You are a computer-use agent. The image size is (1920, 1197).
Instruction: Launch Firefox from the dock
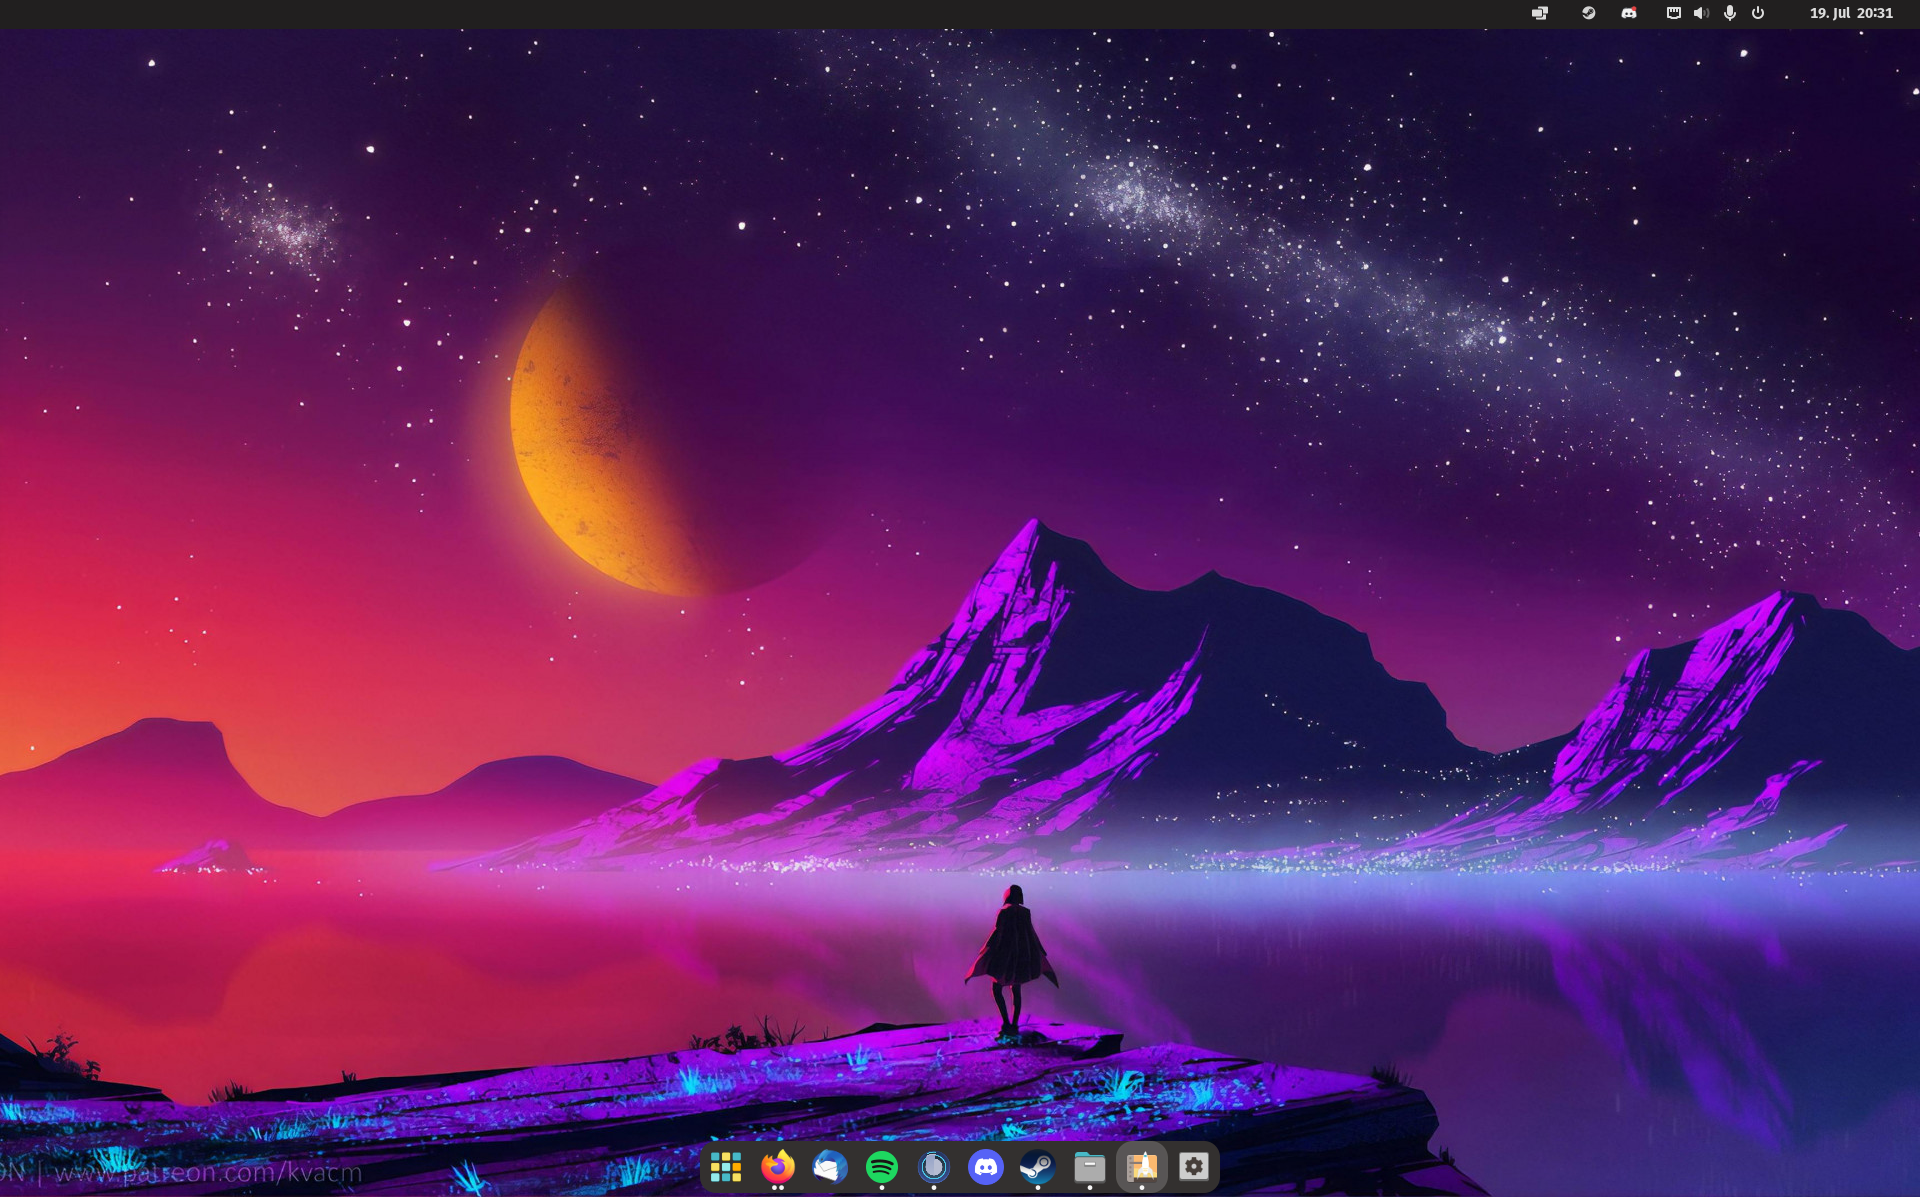[778, 1167]
